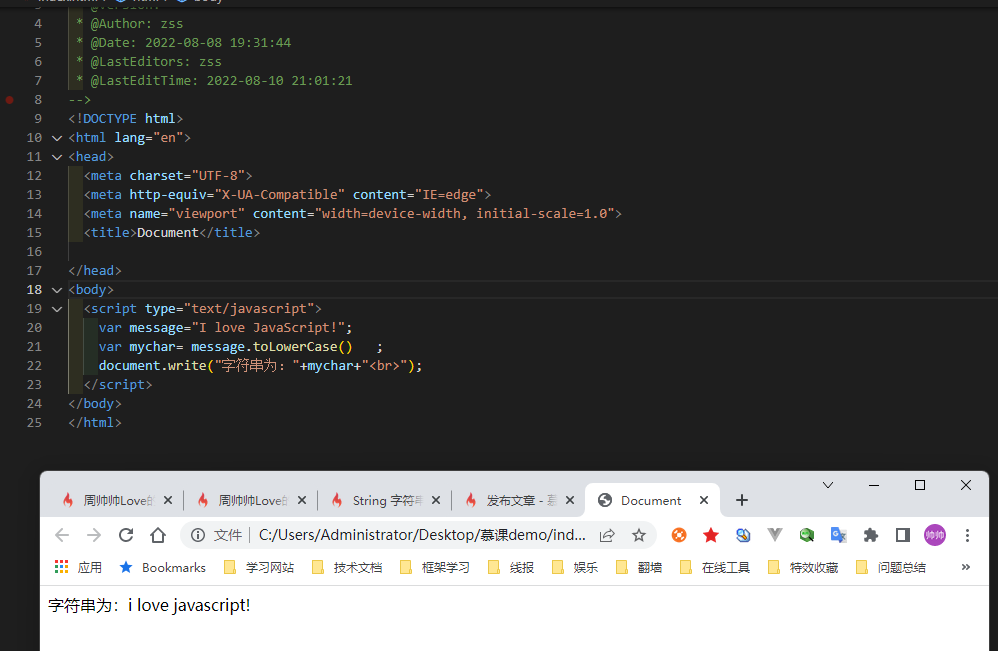Collapse the html element at line 10
998x651 pixels.
click(x=57, y=138)
